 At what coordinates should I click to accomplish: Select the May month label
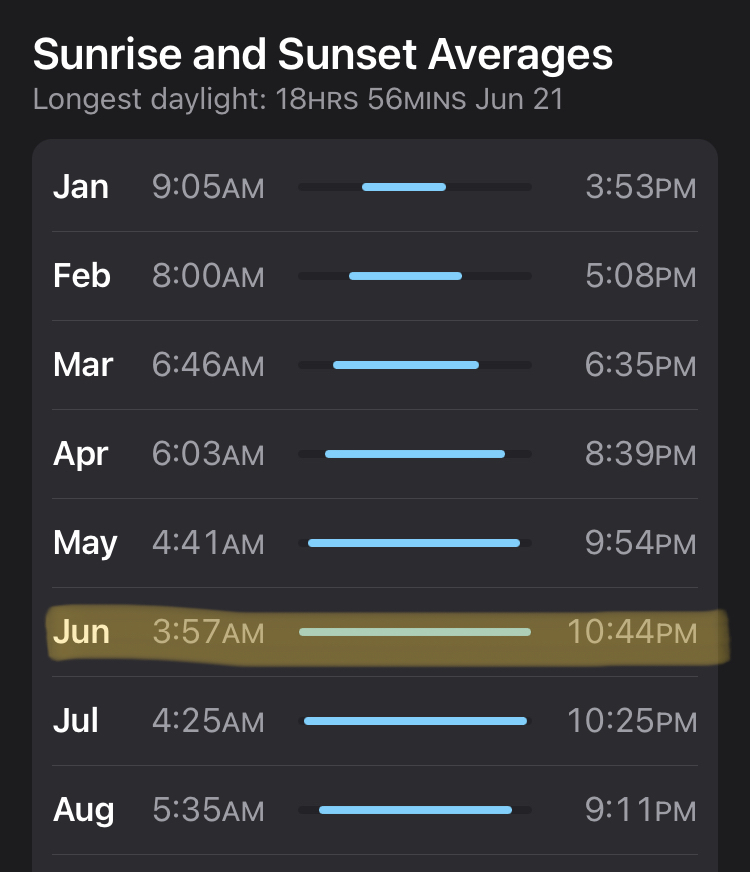(x=85, y=543)
